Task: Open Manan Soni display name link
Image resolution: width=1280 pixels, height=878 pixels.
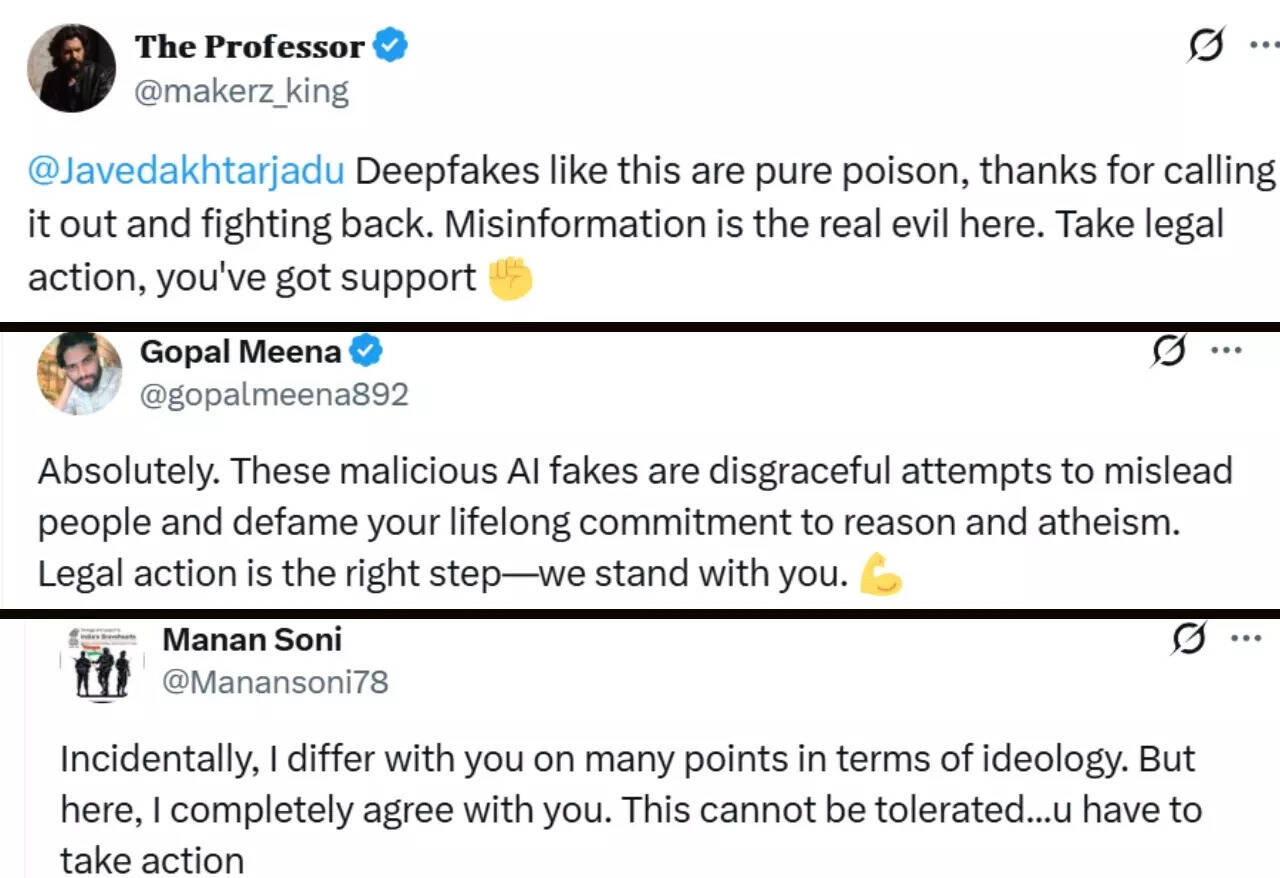Action: tap(252, 638)
